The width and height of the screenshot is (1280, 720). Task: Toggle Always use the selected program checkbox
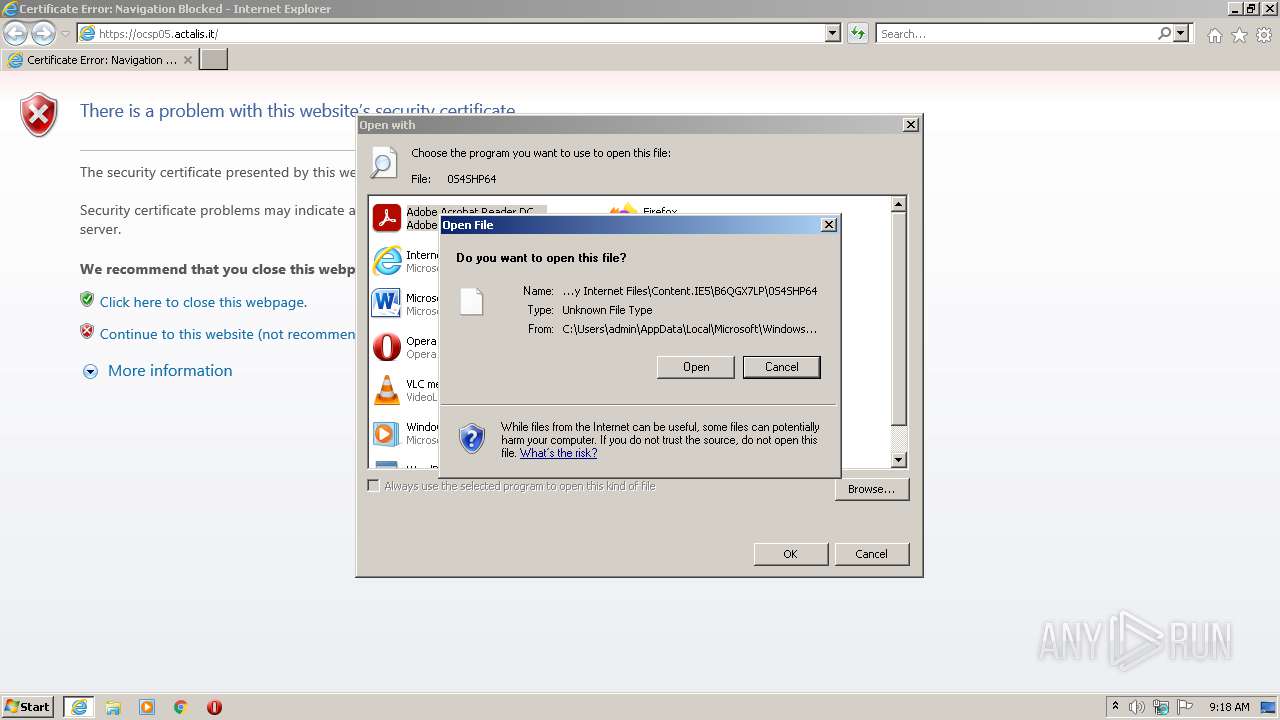373,486
